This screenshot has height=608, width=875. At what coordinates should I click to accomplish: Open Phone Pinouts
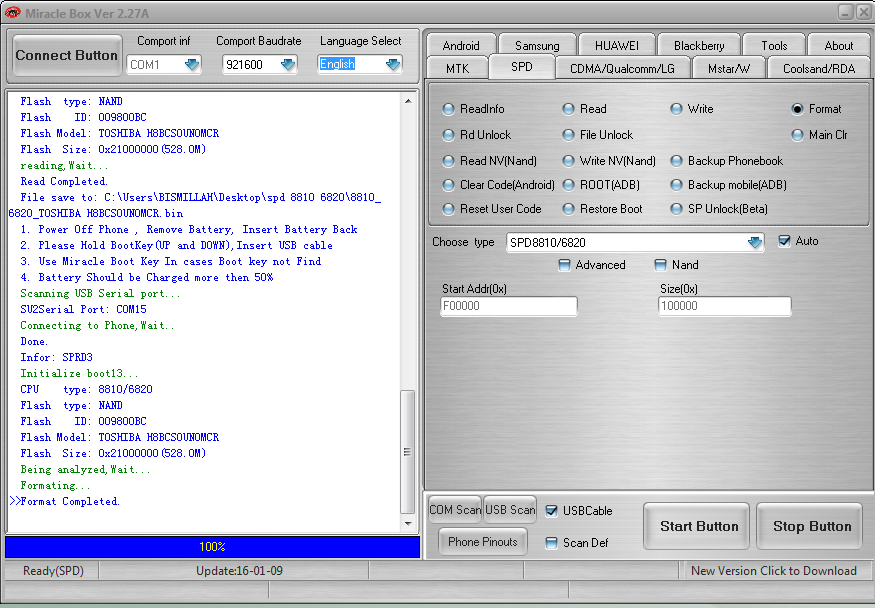tap(483, 542)
